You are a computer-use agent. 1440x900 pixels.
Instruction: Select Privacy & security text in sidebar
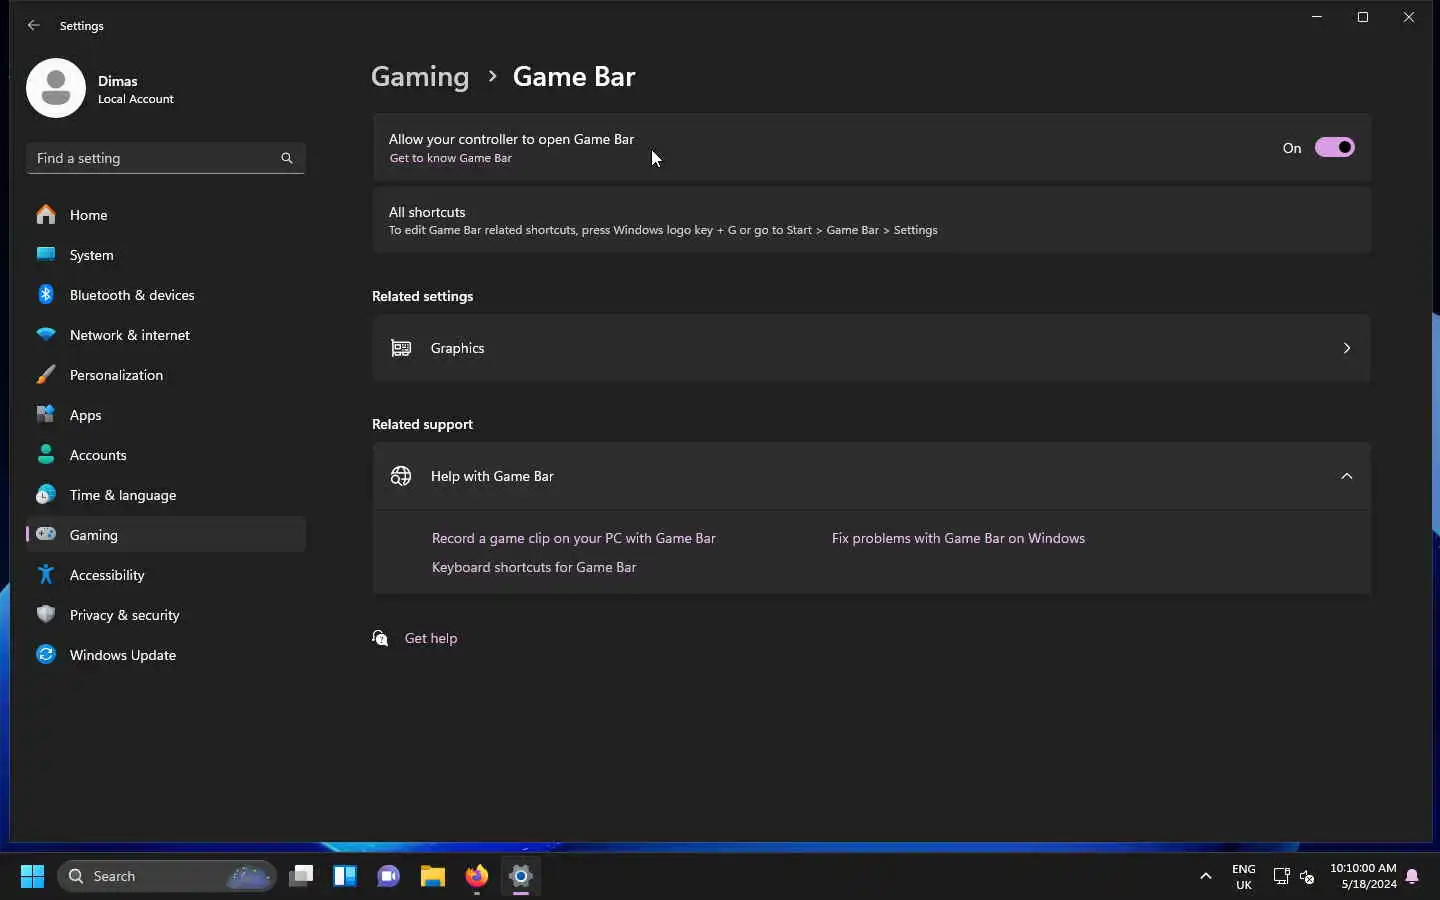[x=125, y=615]
